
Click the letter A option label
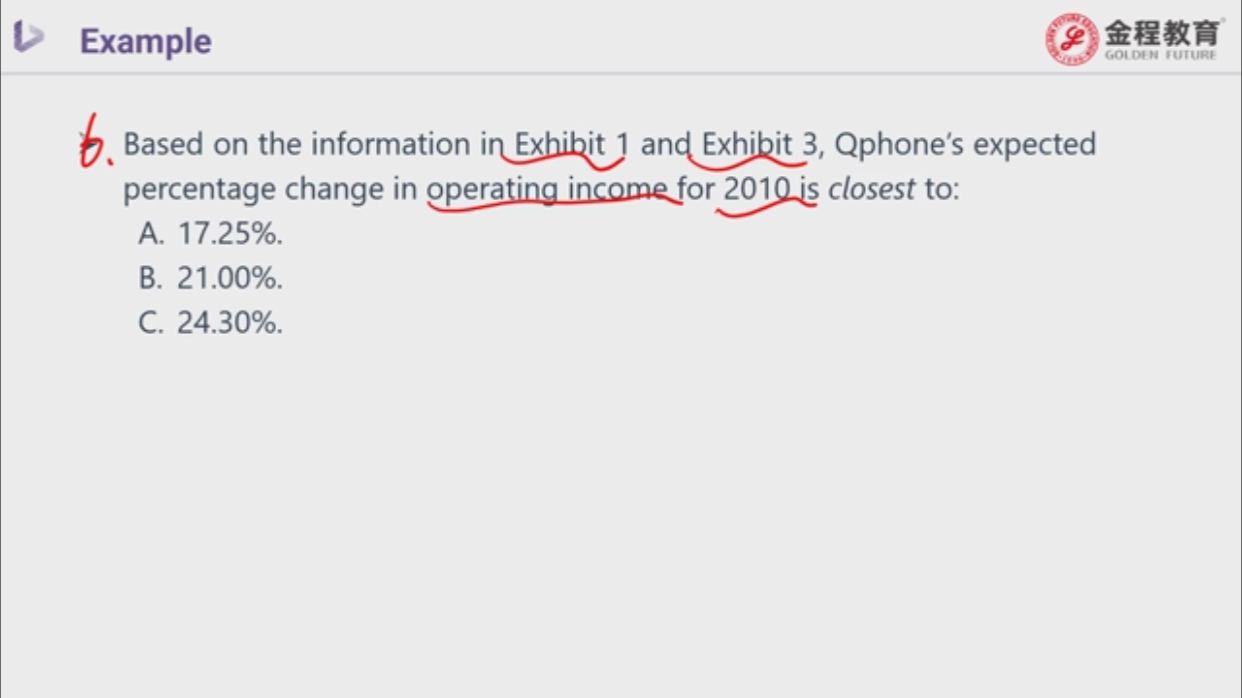[x=151, y=233]
